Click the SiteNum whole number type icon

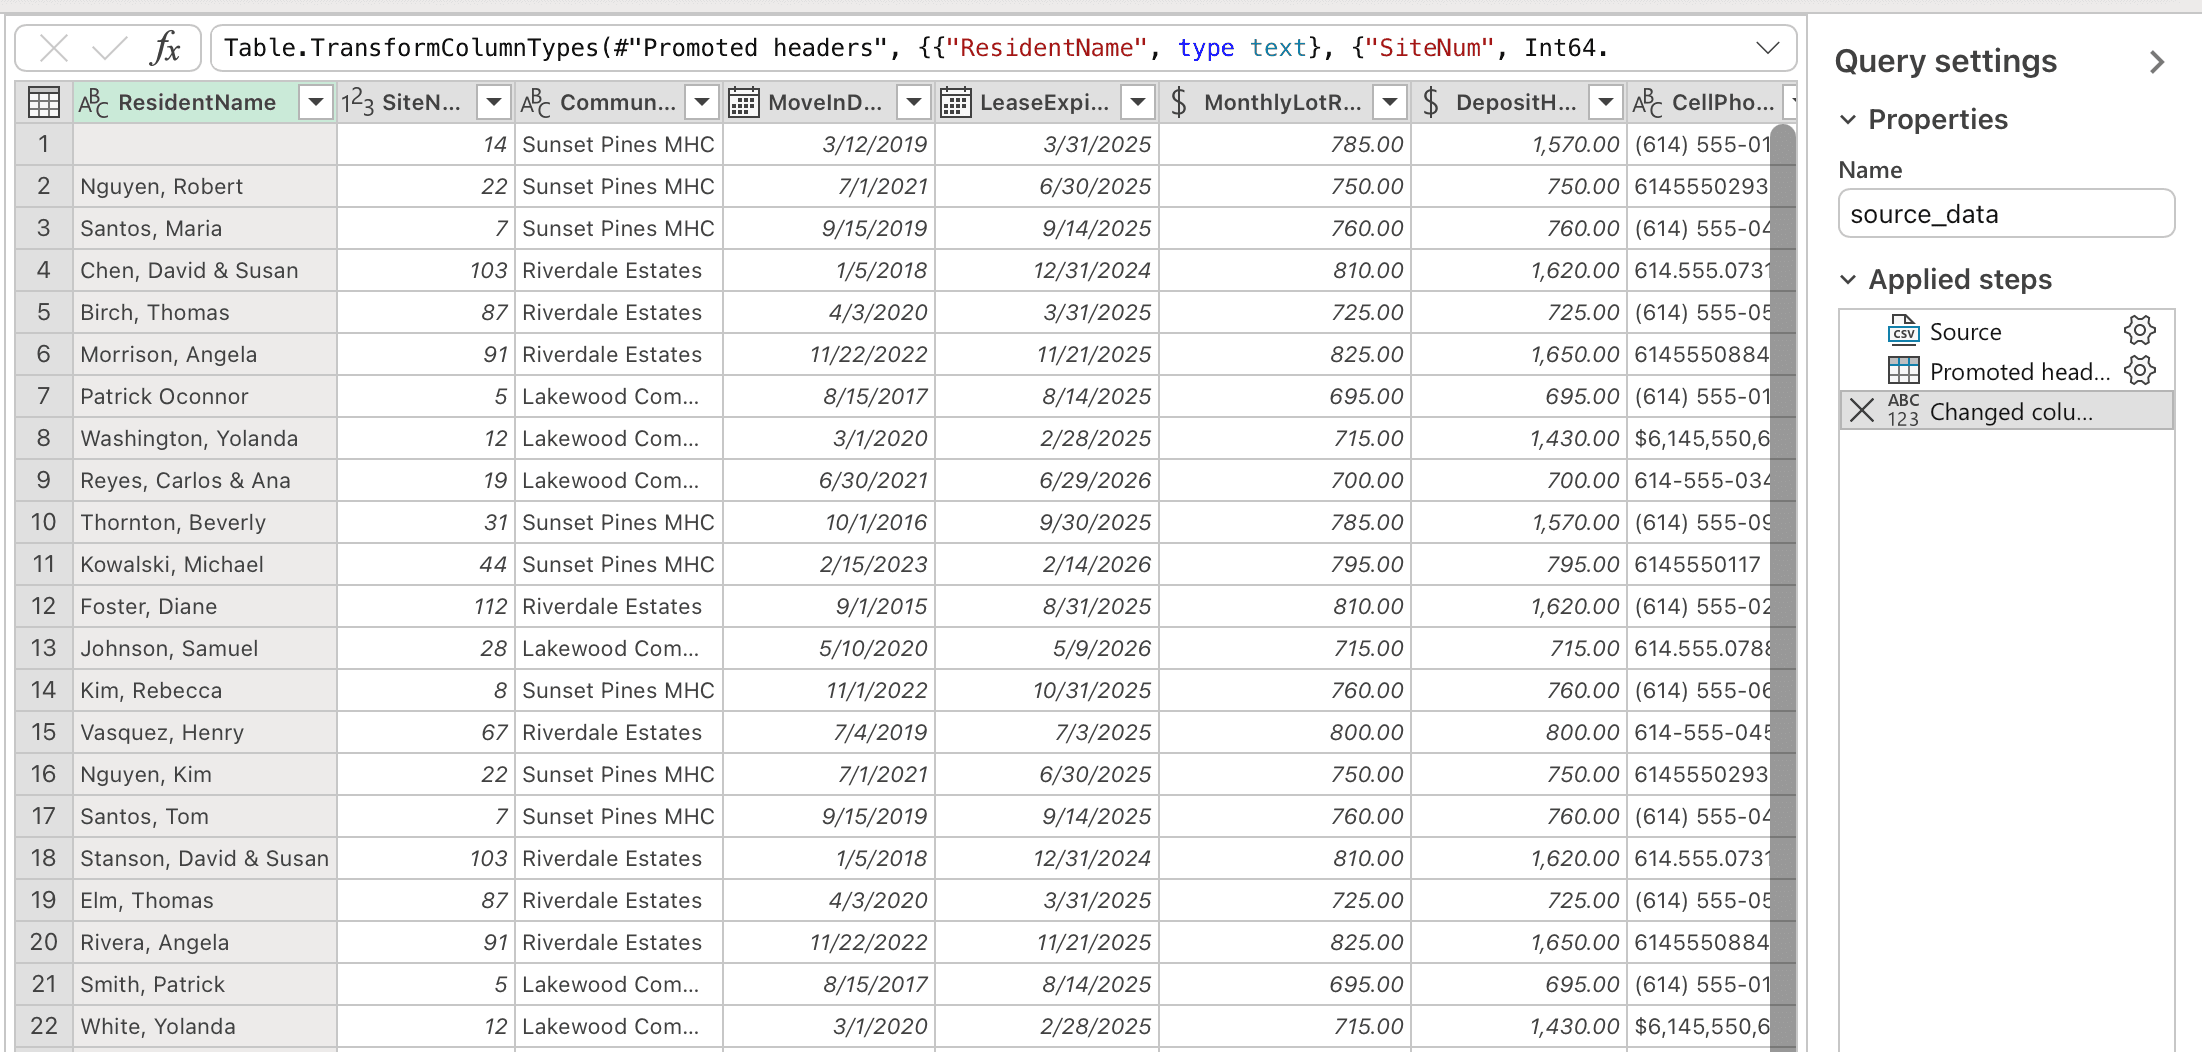[357, 102]
